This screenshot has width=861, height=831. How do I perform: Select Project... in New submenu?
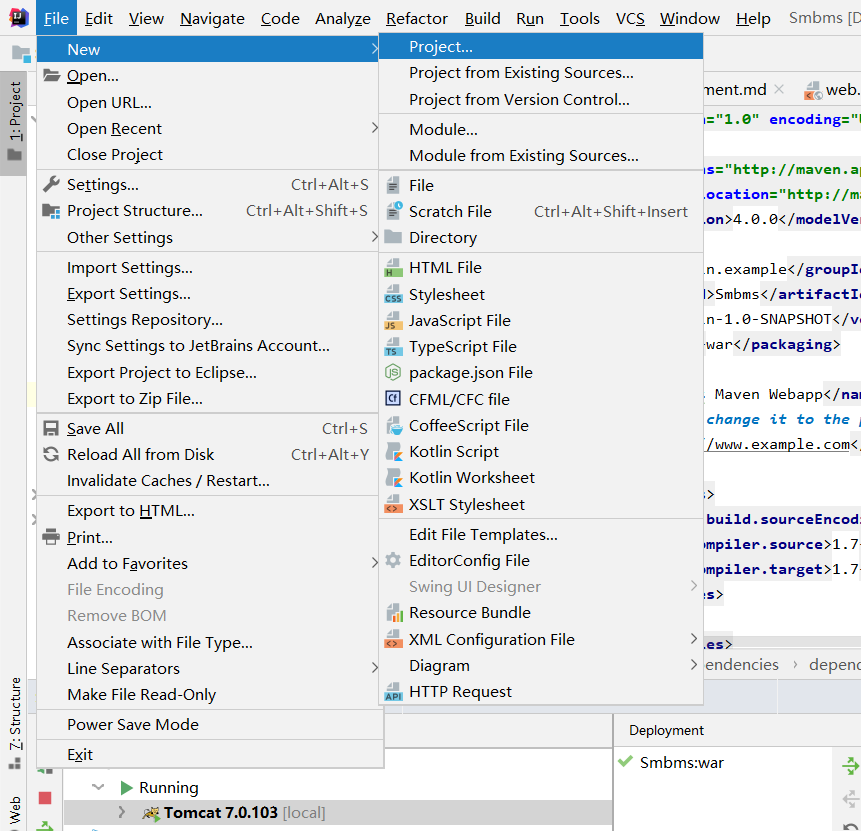(x=541, y=46)
